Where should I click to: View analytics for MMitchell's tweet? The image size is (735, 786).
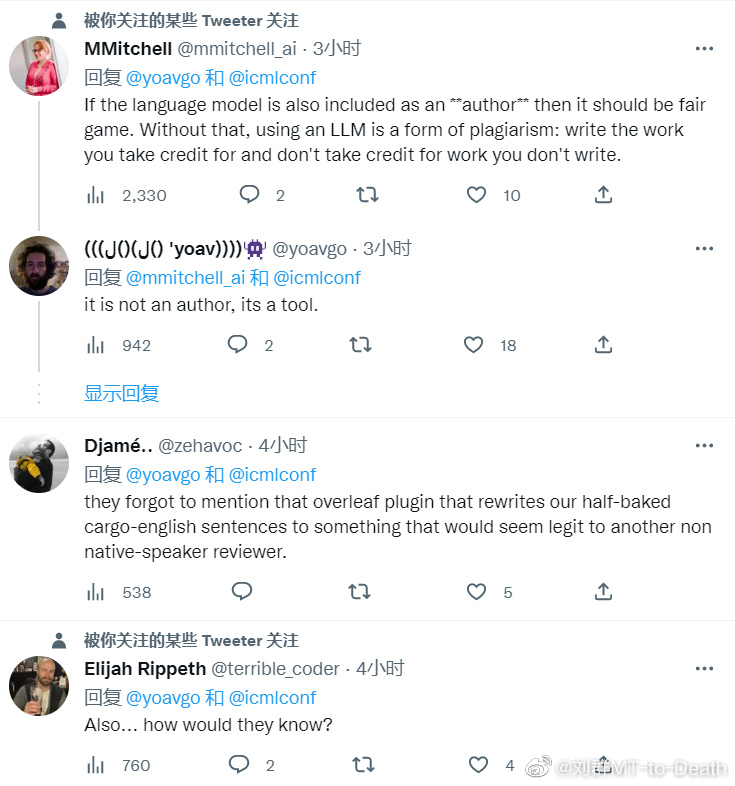[x=96, y=195]
